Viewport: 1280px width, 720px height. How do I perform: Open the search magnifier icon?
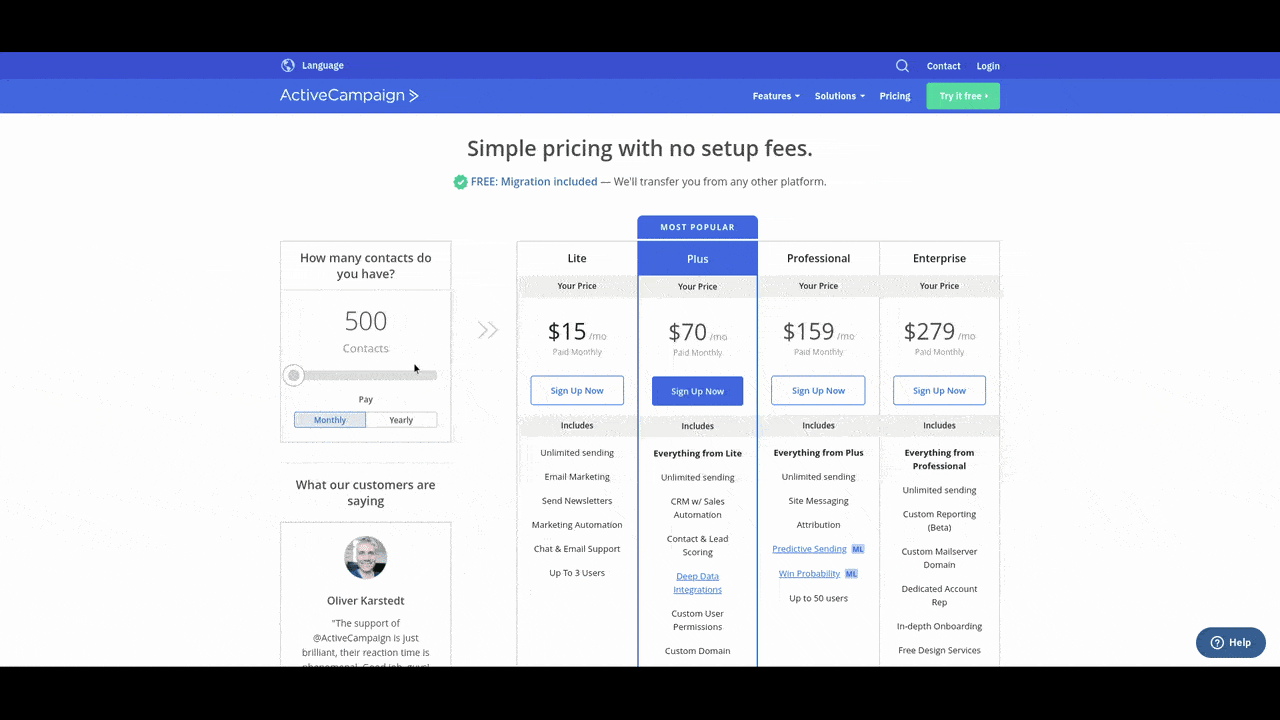[902, 66]
